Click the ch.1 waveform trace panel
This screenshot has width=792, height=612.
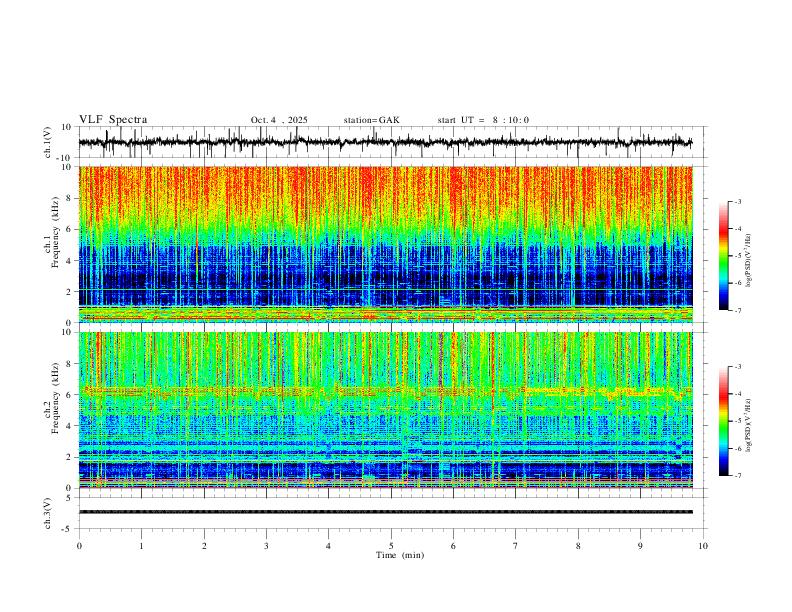coord(393,142)
